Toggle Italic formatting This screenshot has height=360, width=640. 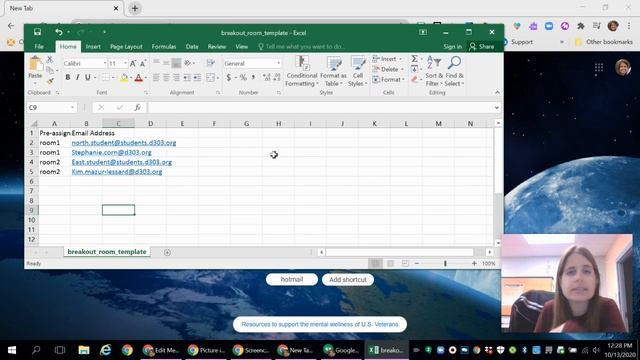click(78, 78)
